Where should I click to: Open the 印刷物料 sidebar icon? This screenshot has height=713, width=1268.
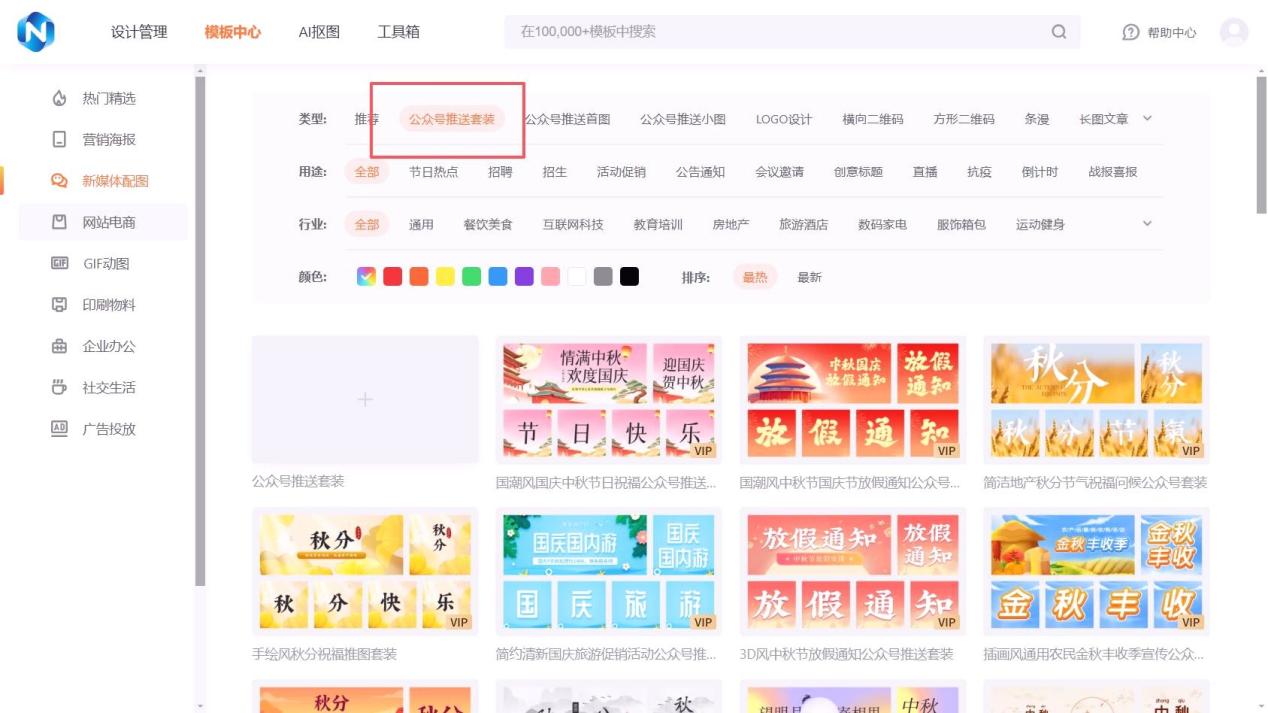coord(59,305)
